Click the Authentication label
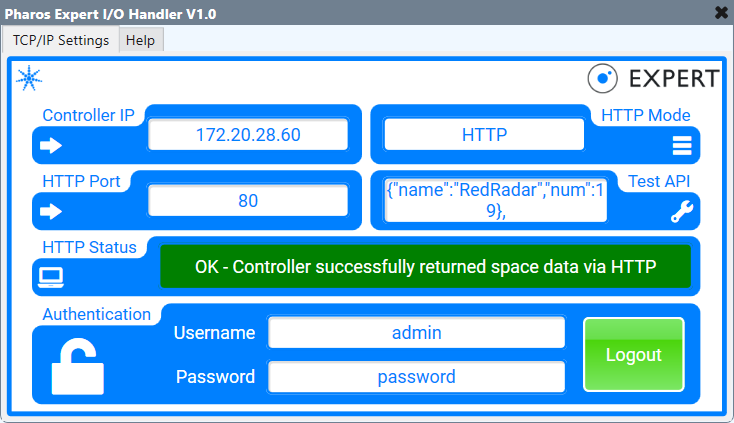This screenshot has height=423, width=734. tap(96, 314)
